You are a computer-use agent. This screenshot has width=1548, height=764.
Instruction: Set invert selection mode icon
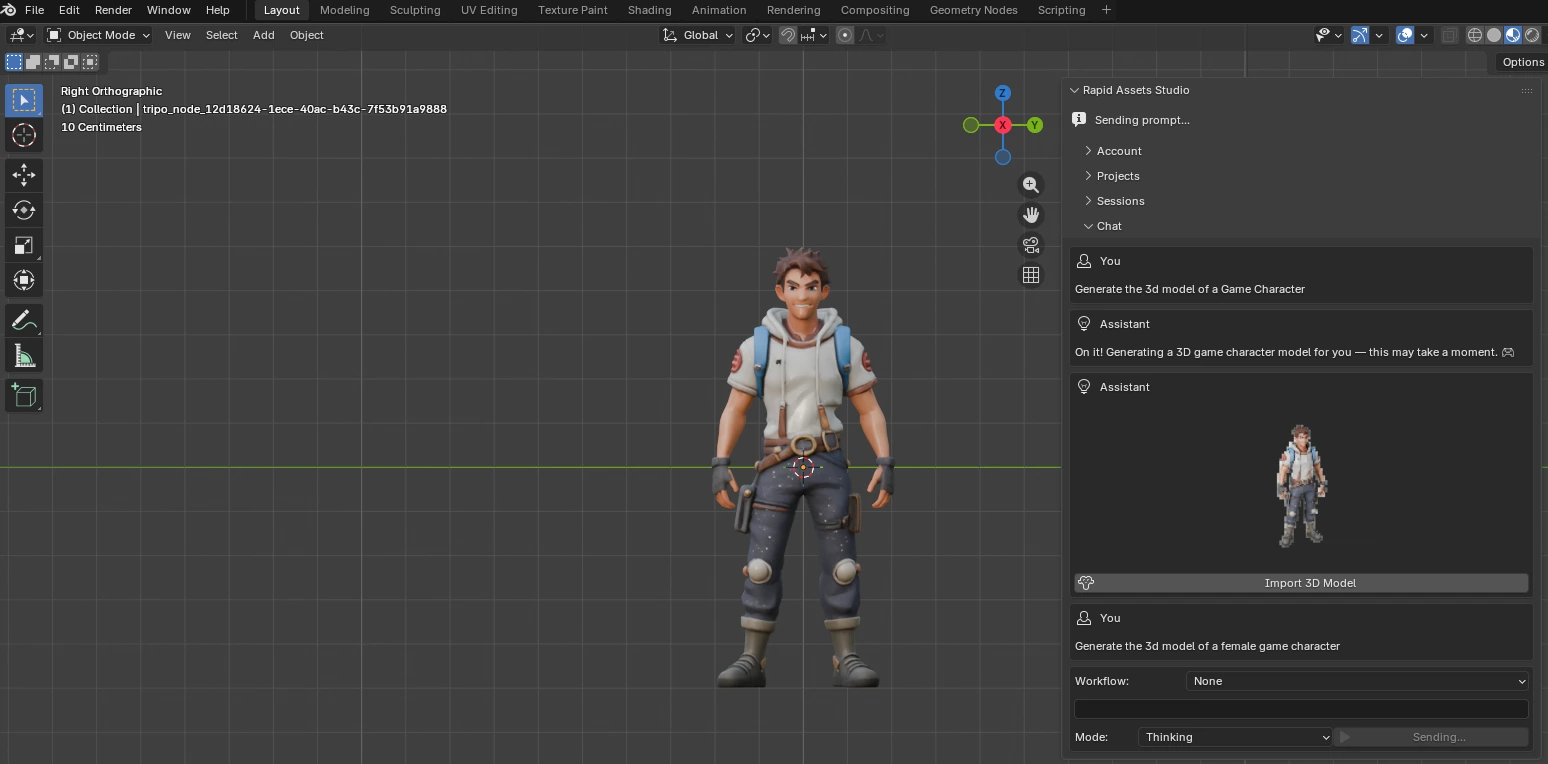71,62
